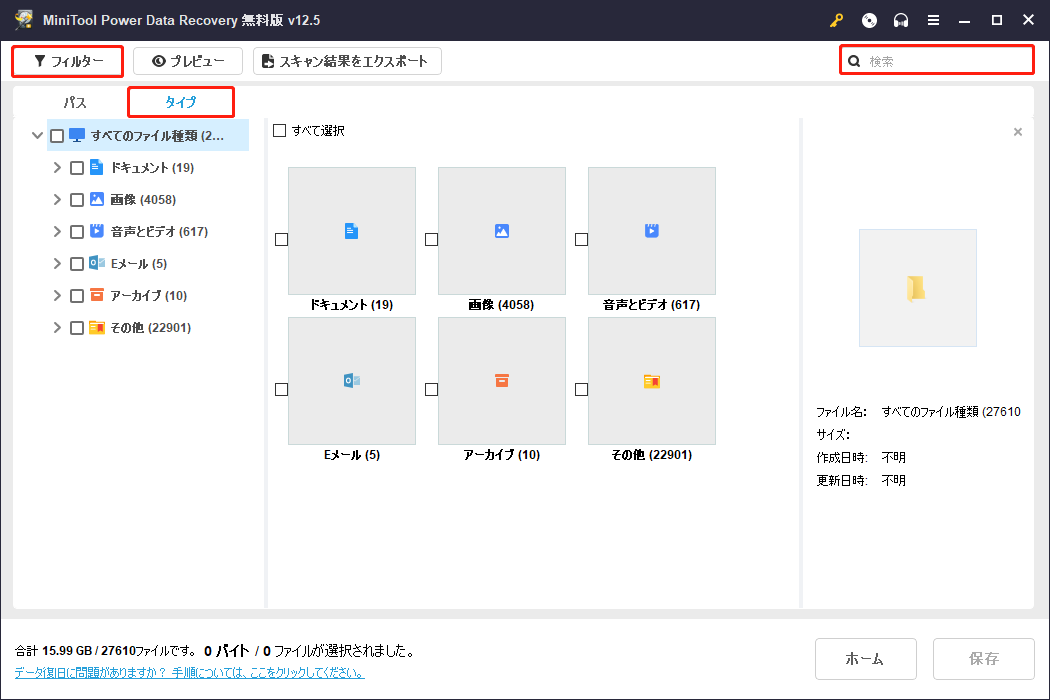Collapse the すべてのファイル種類 tree node
1050x700 pixels.
point(38,135)
